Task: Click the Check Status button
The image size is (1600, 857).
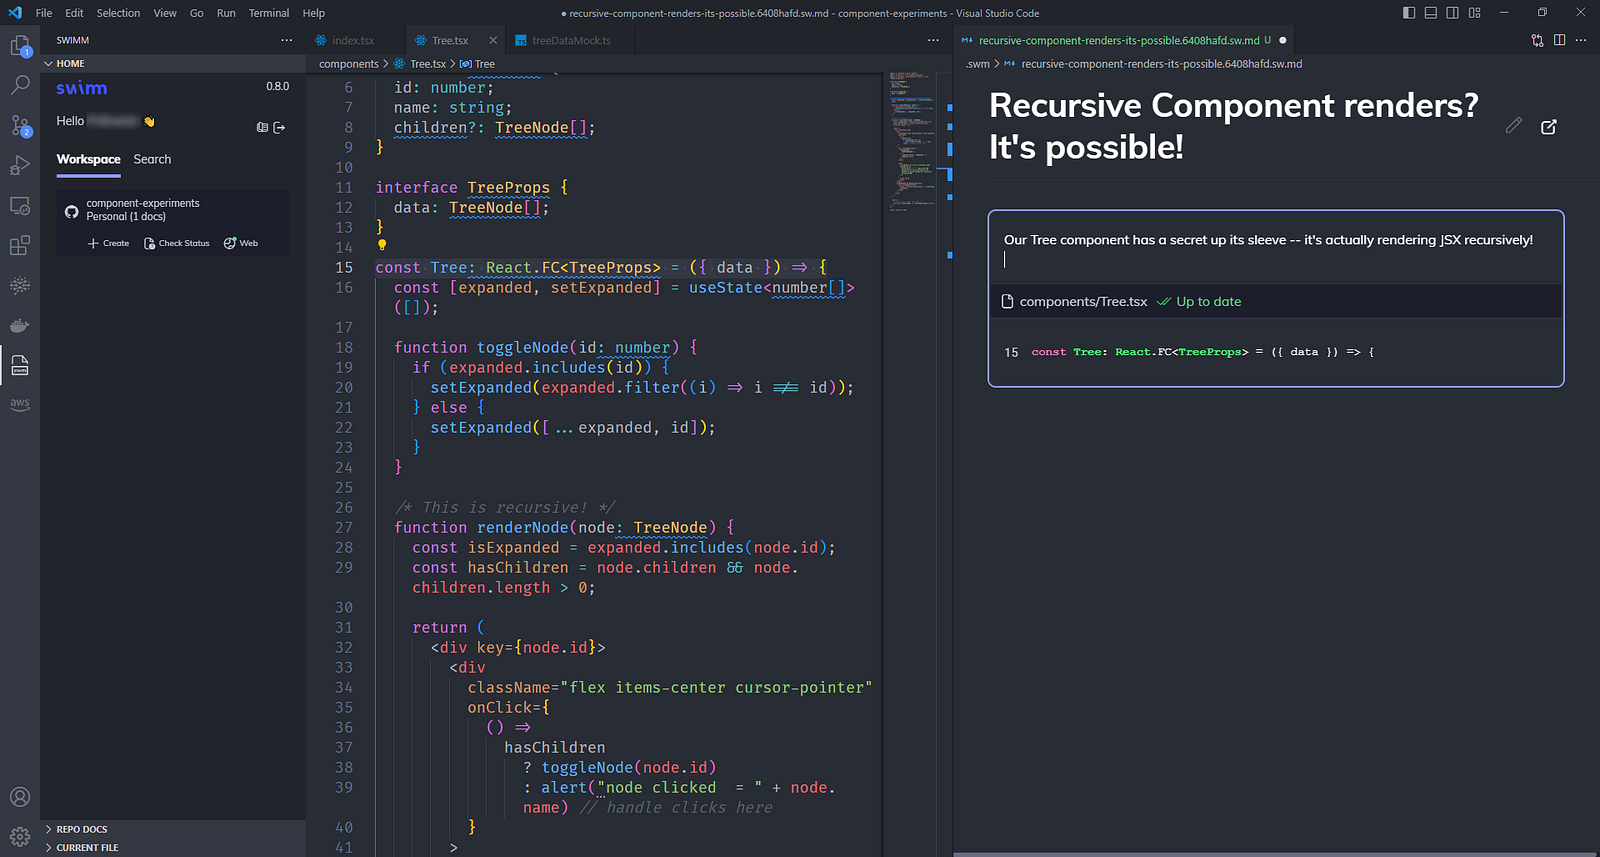Action: click(x=177, y=243)
